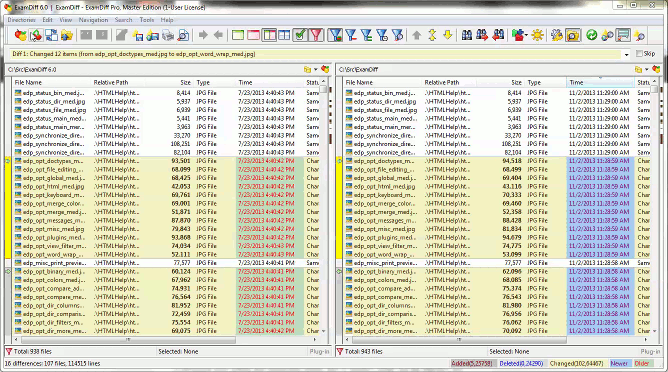Click Find Previous binoculars with left arrow
668x372 pixels.
point(498,35)
